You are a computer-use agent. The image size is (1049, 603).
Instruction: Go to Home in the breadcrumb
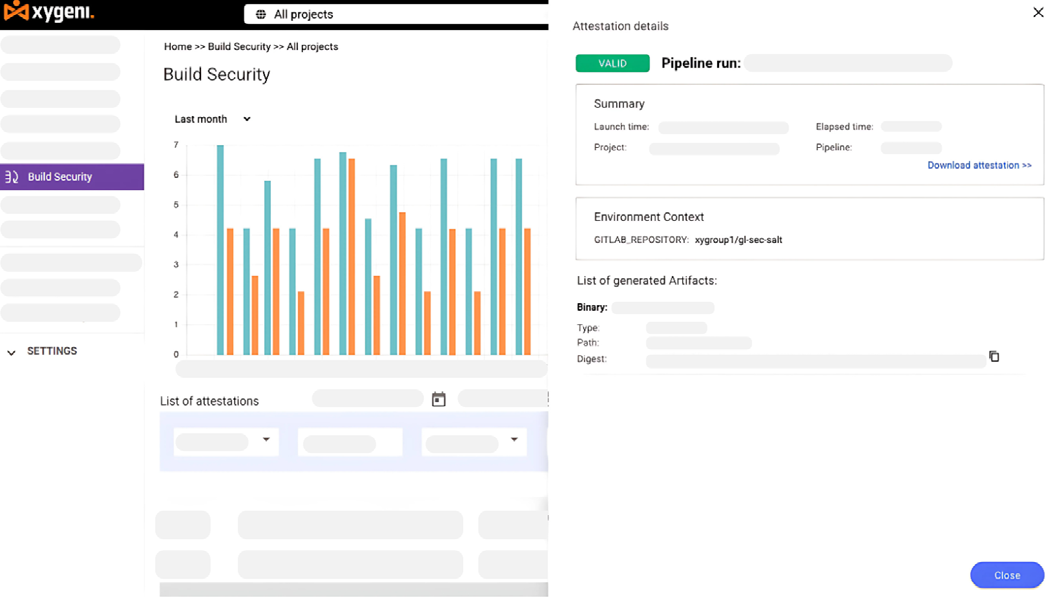(x=178, y=47)
